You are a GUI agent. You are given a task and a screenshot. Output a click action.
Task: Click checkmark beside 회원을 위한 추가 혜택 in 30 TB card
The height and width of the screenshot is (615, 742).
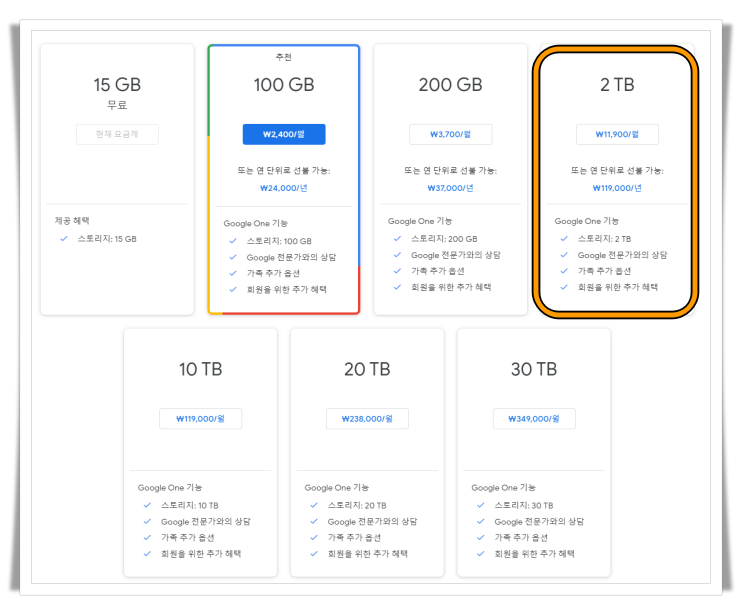(481, 554)
